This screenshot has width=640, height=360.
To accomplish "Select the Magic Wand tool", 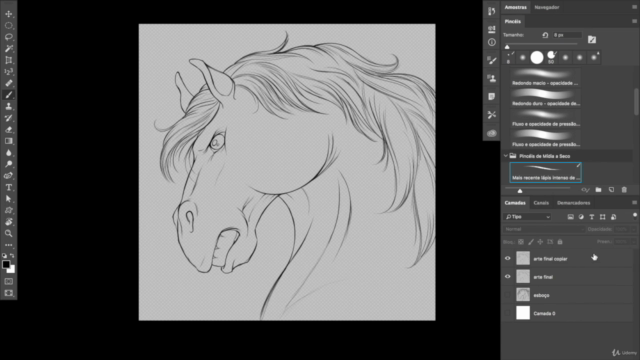I will point(9,49).
